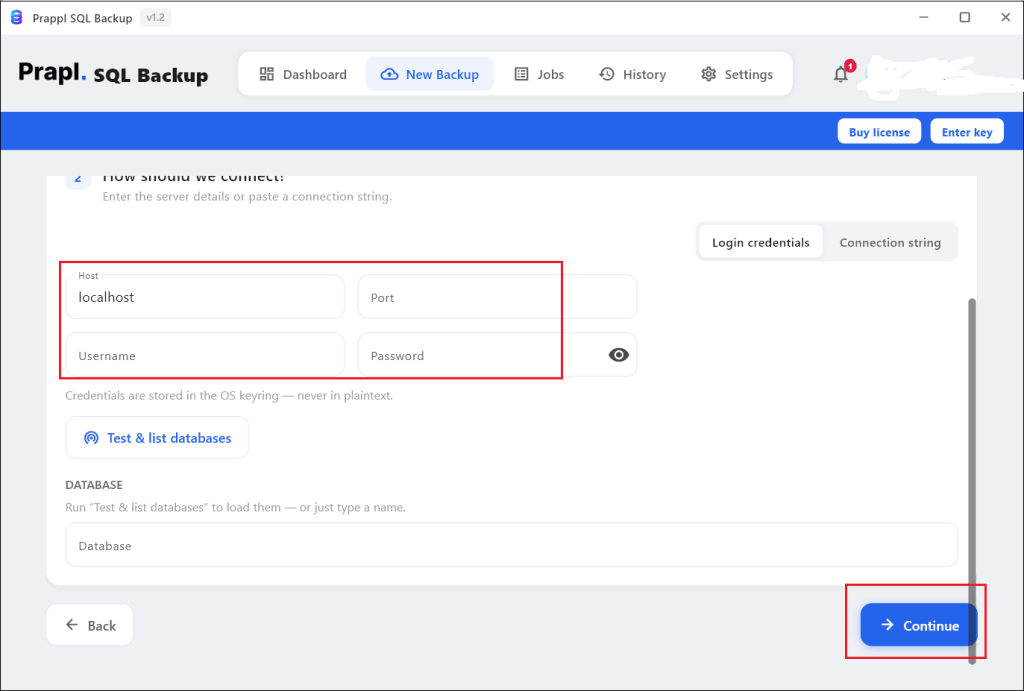This screenshot has height=691, width=1024.
Task: Click the Jobs list icon
Action: [521, 74]
